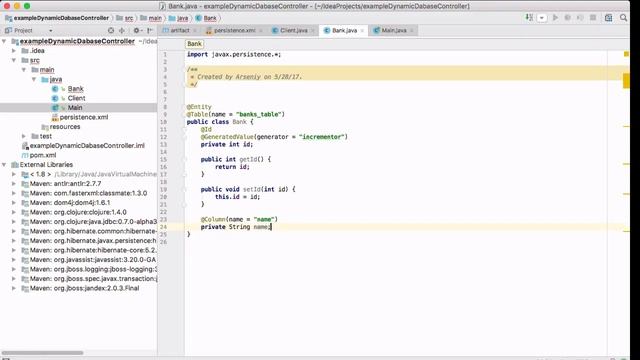This screenshot has width=640, height=360.
Task: Open the run configuration dropdown
Action: (x=542, y=18)
